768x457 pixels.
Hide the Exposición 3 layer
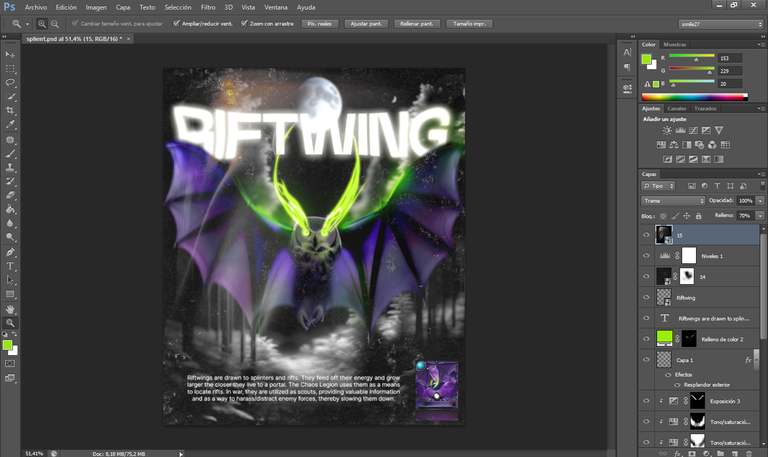[x=646, y=401]
